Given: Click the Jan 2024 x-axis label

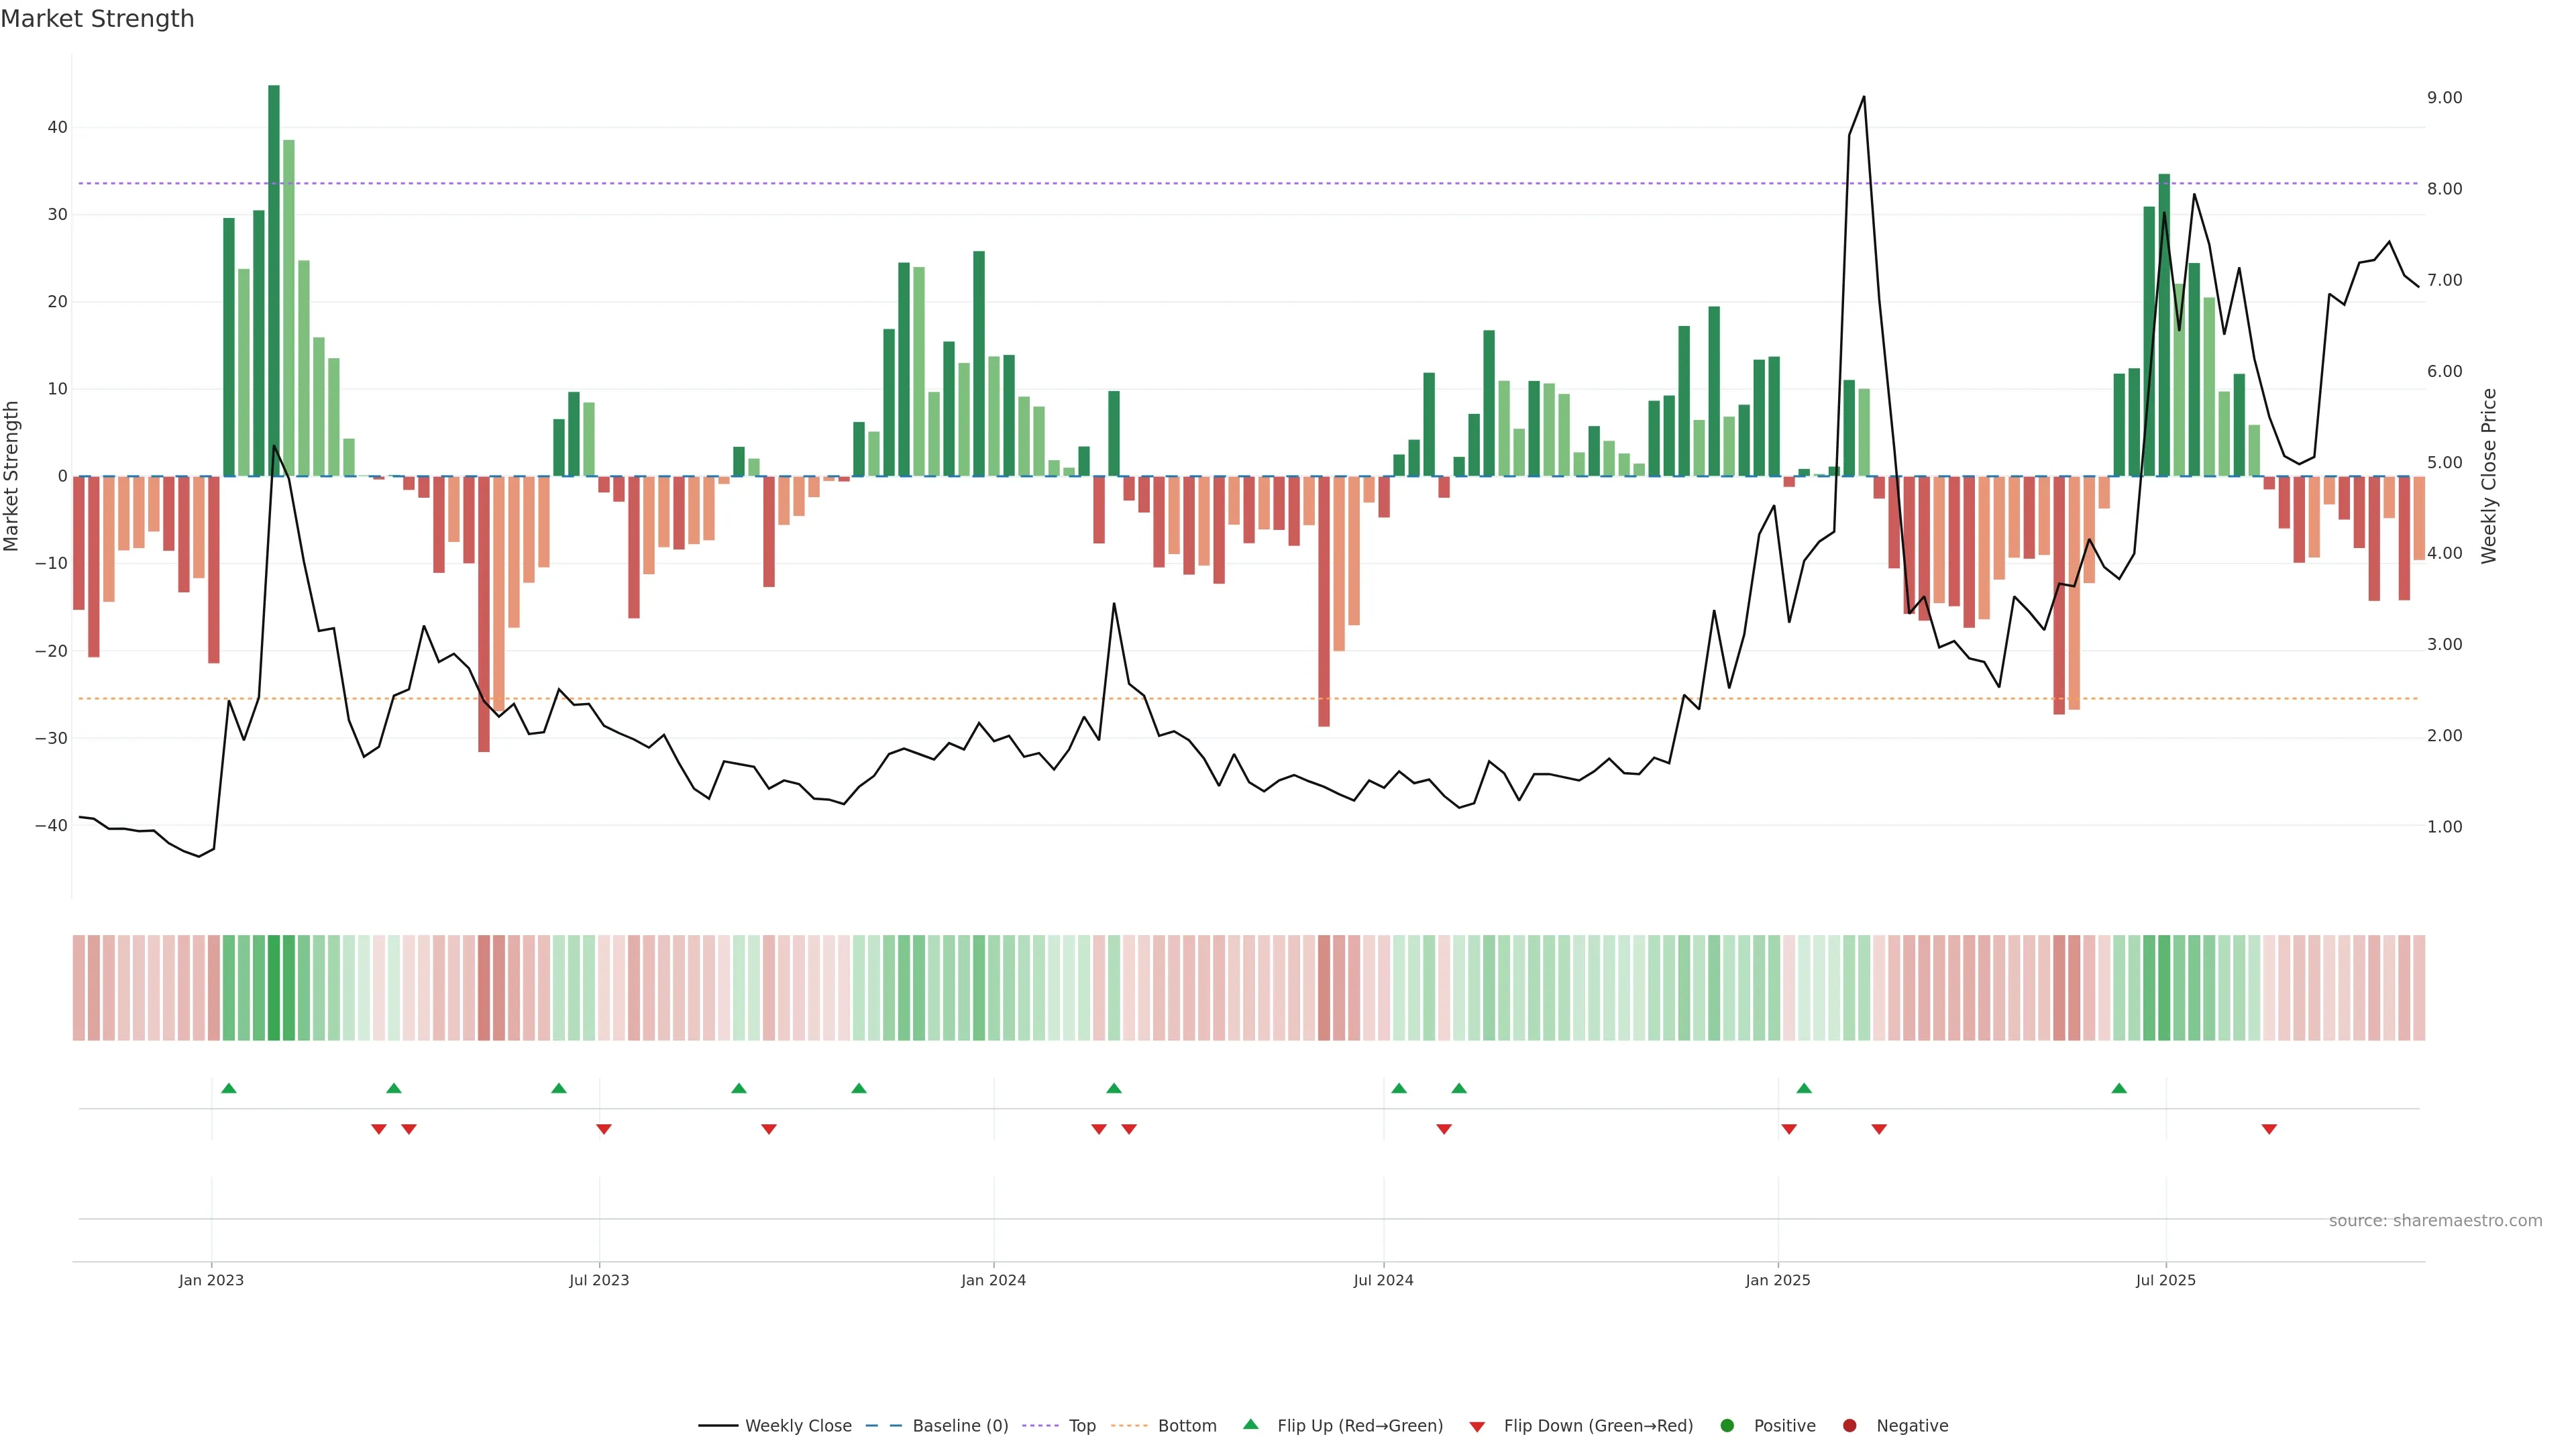Looking at the screenshot, I should (993, 1280).
